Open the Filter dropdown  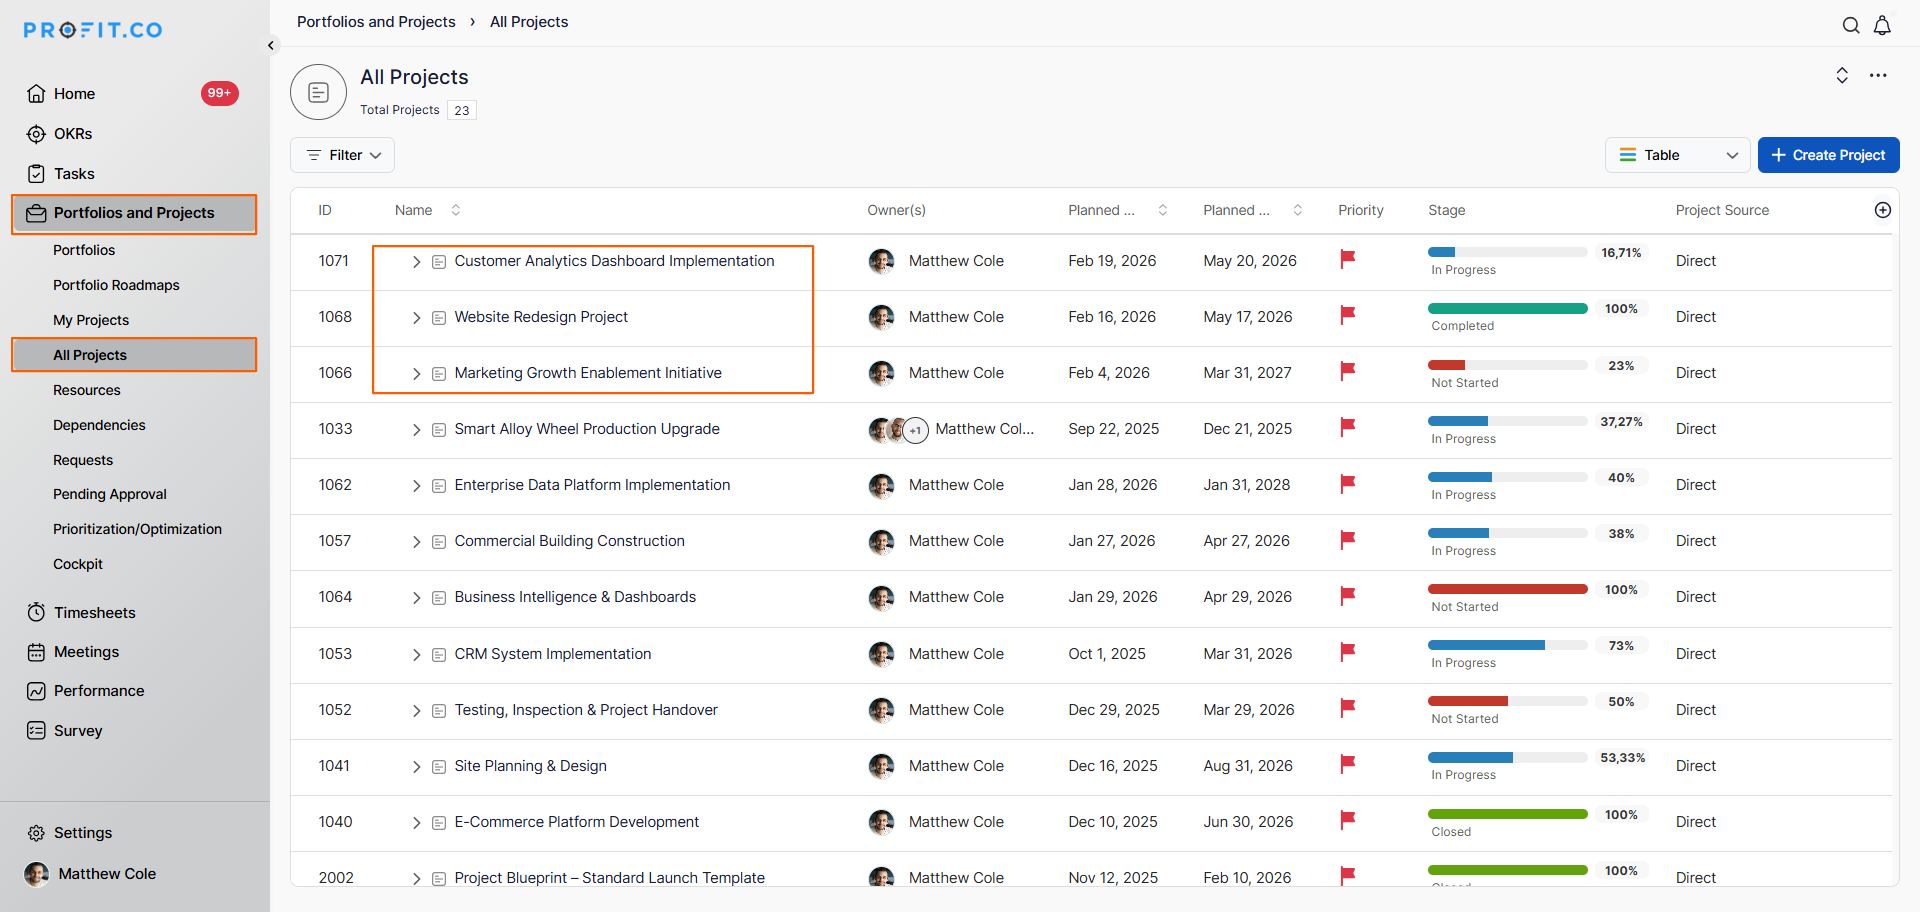tap(343, 155)
